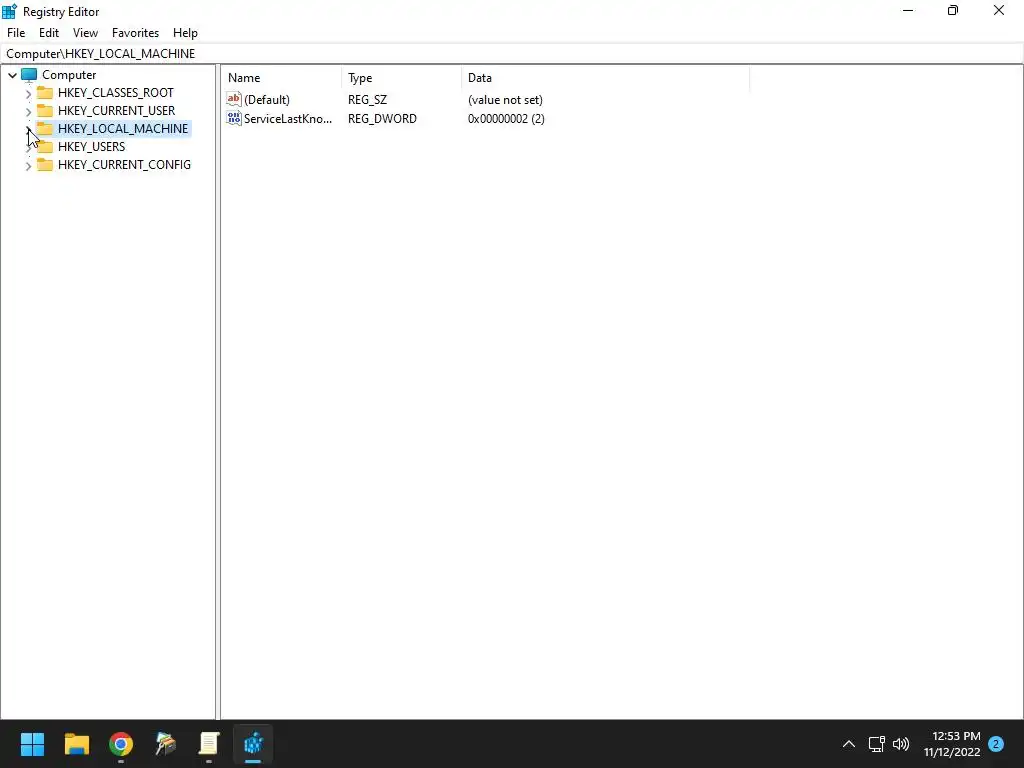Screen dimensions: 1024x768
Task: Sort values by the Type column header
Action: [x=402, y=78]
